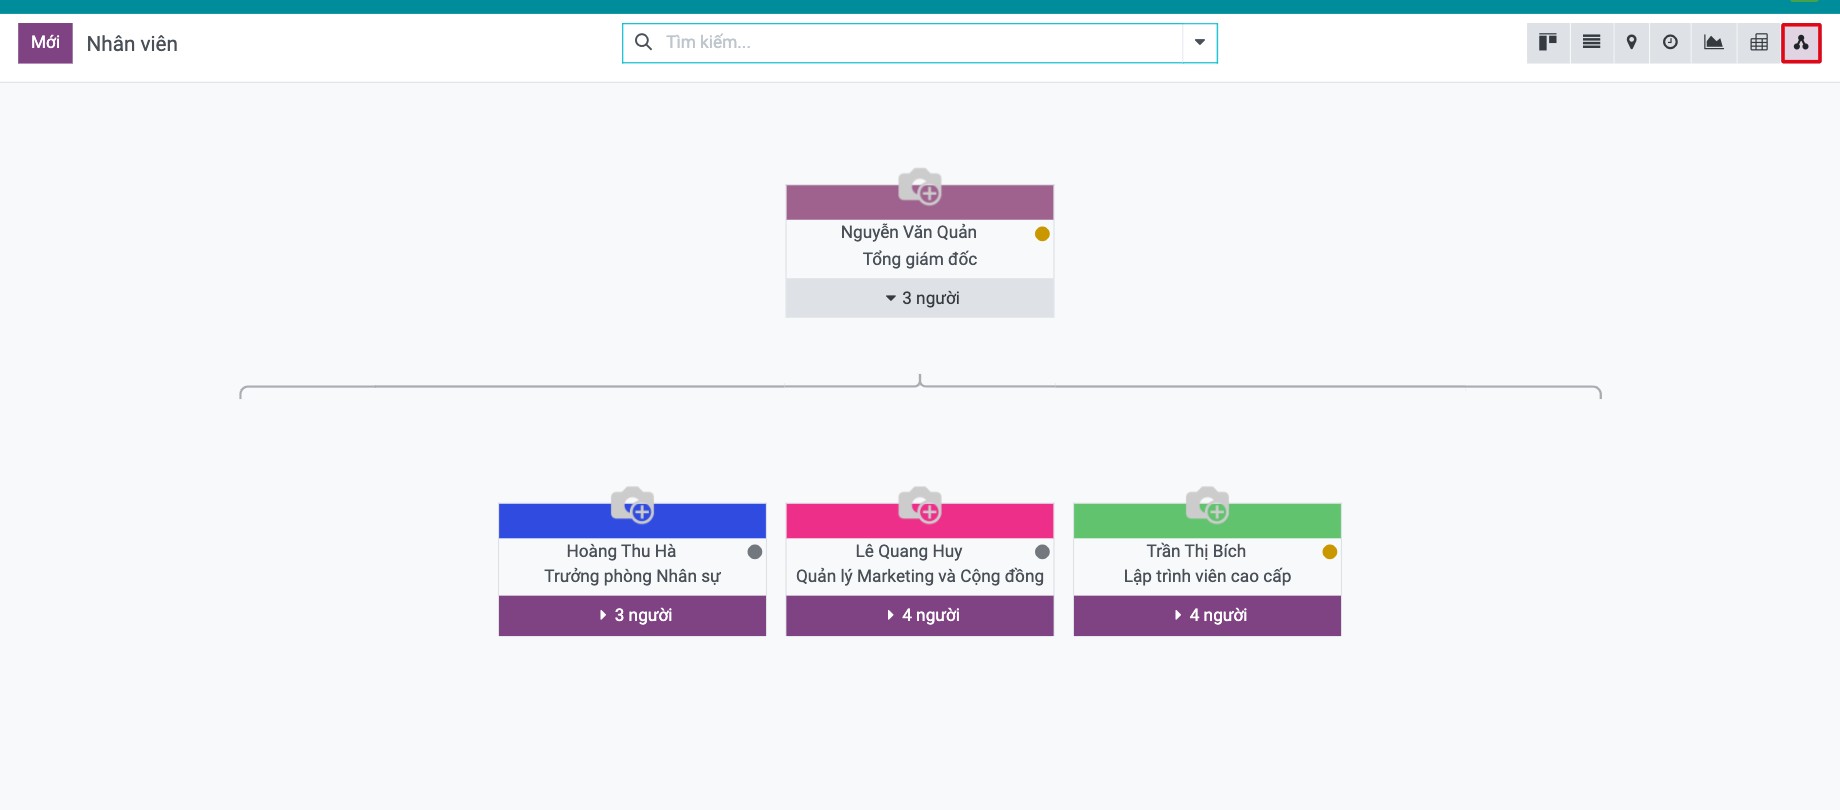Open Hoàng Thu Hà employee name
Image resolution: width=1840 pixels, height=810 pixels.
click(621, 551)
